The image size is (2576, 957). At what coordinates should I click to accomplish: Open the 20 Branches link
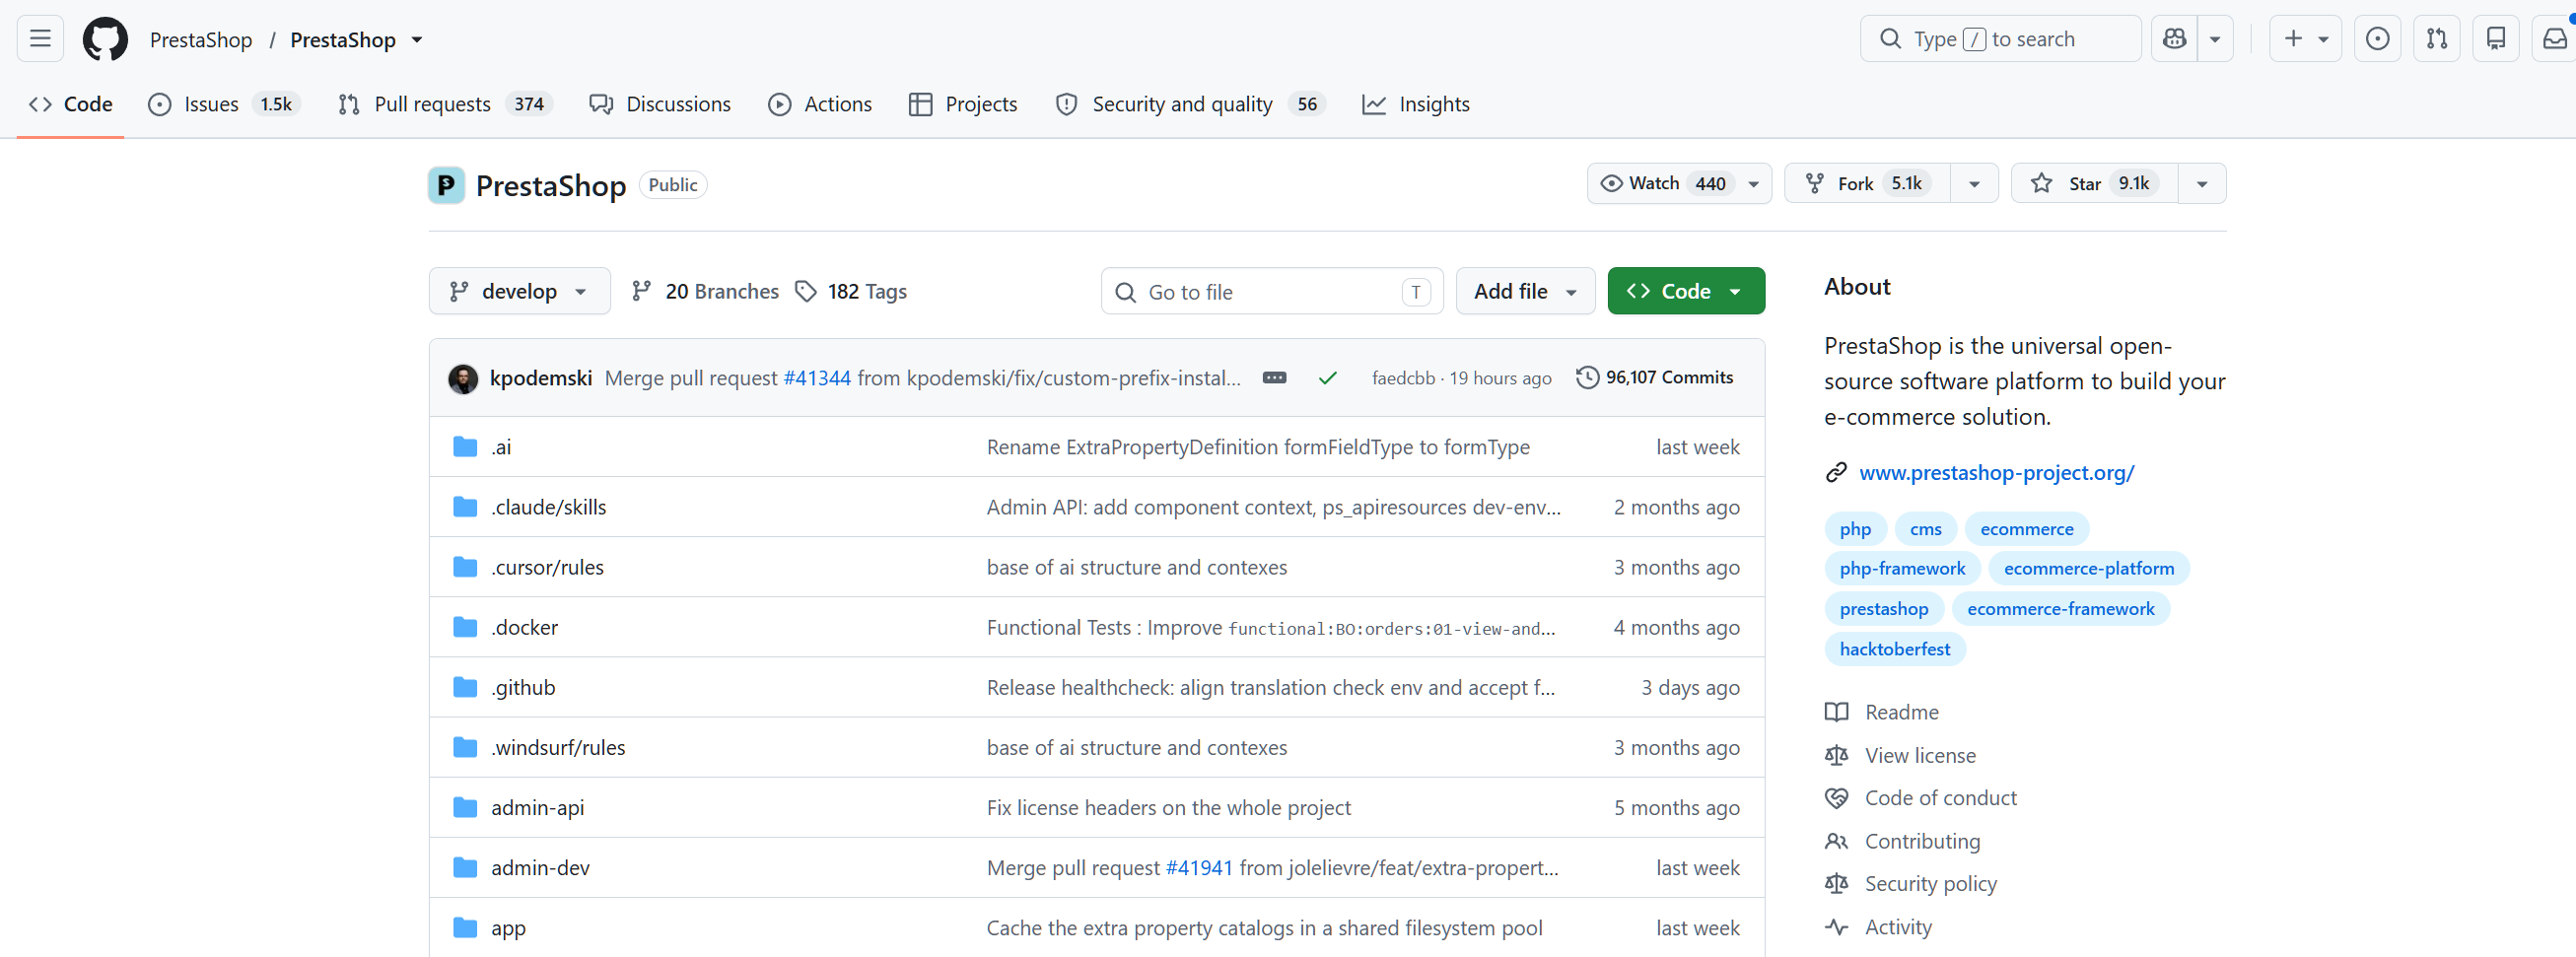click(705, 291)
